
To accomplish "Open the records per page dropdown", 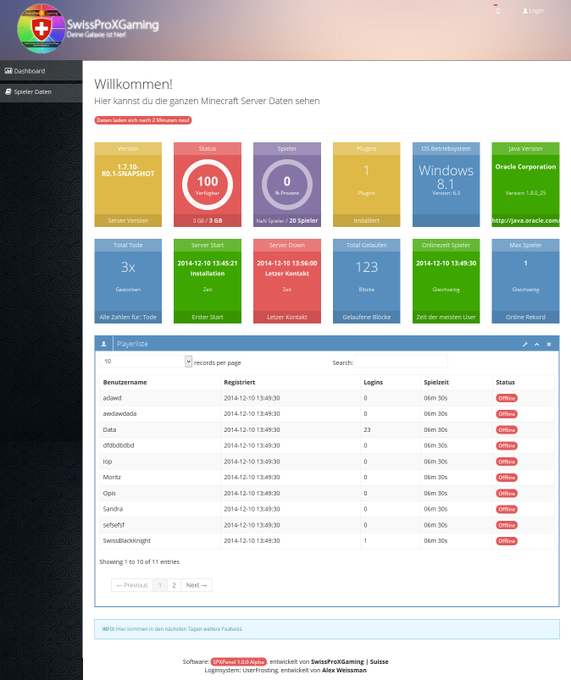I will point(146,361).
